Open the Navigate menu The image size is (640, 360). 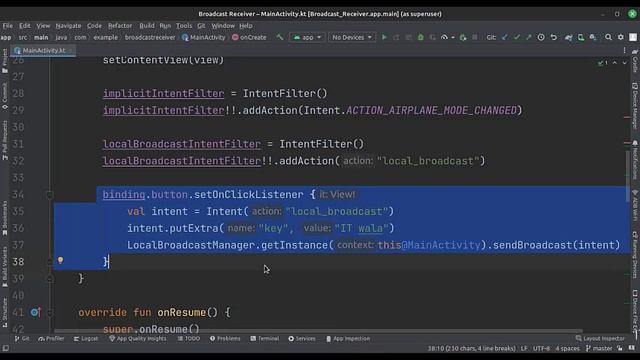click(x=68, y=25)
